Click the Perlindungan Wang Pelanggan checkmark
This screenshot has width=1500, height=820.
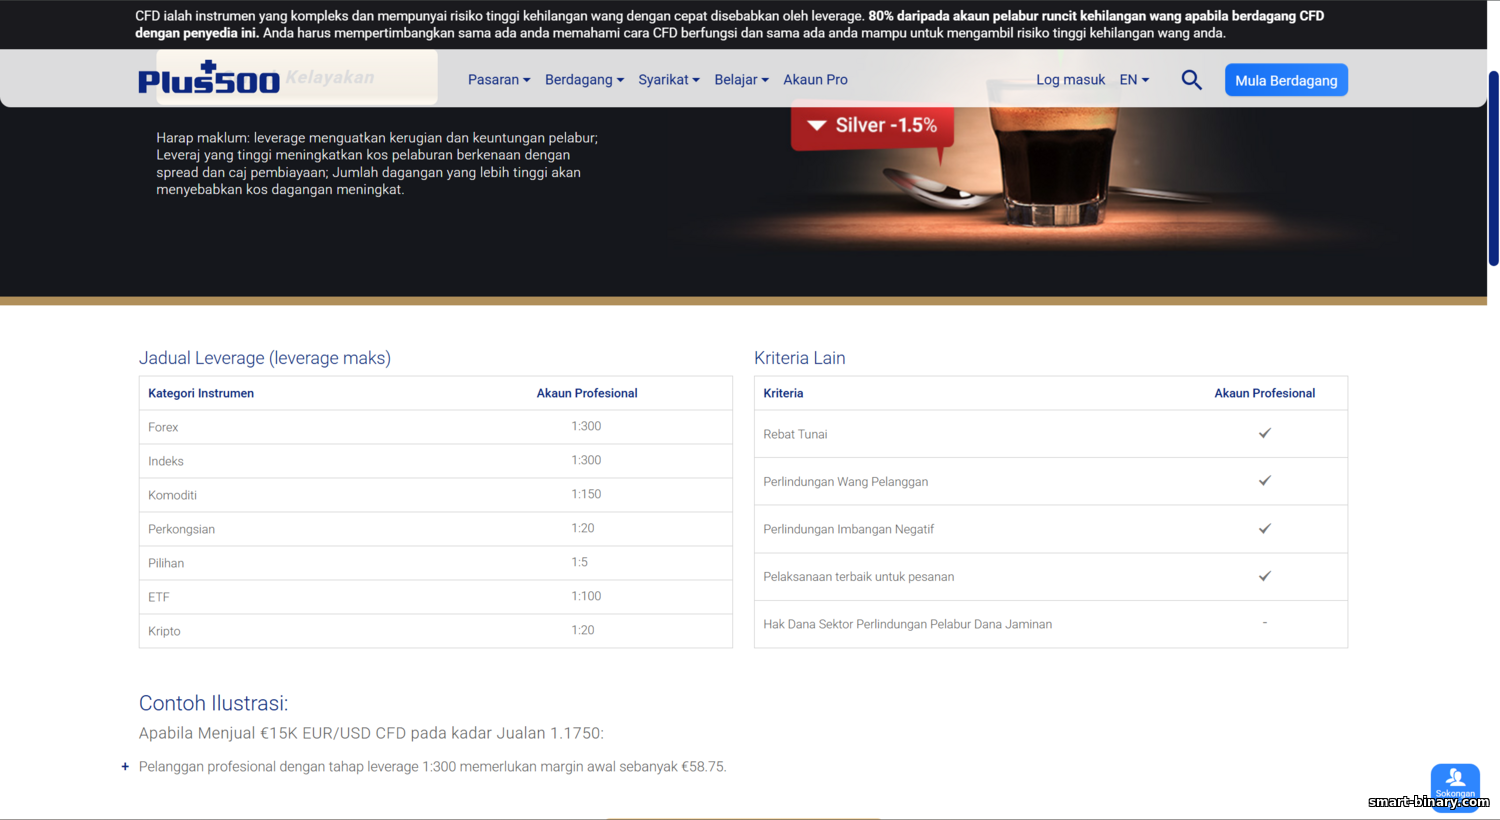coord(1264,481)
